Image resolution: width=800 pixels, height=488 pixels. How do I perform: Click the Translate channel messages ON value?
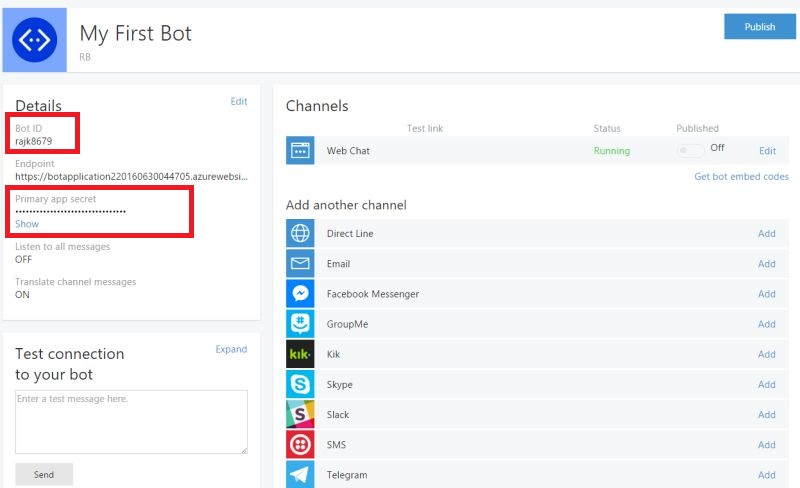(x=22, y=295)
